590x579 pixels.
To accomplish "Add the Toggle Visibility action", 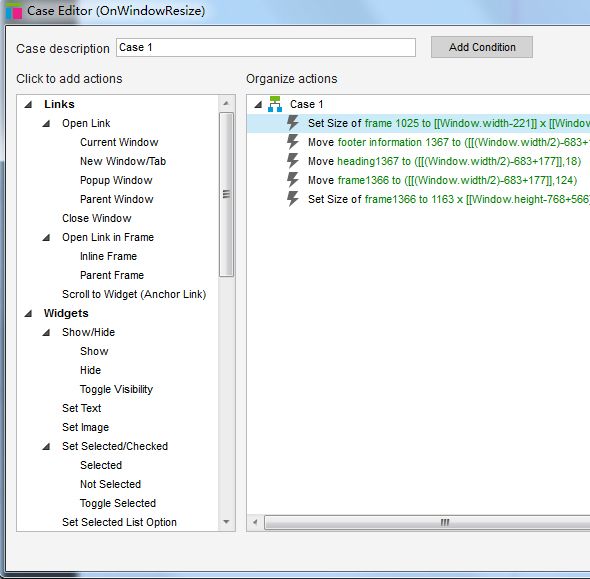I will coord(116,389).
